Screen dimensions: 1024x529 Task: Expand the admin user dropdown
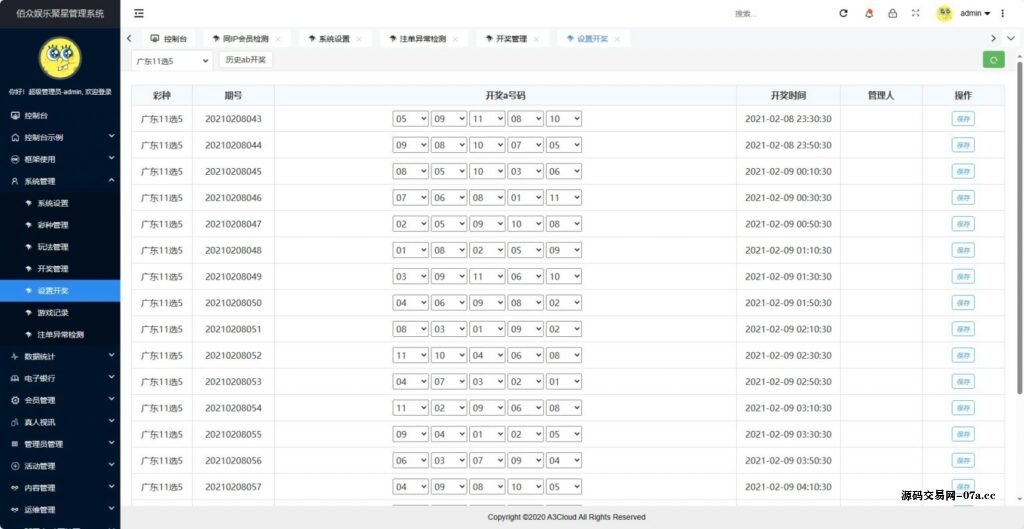[x=975, y=13]
